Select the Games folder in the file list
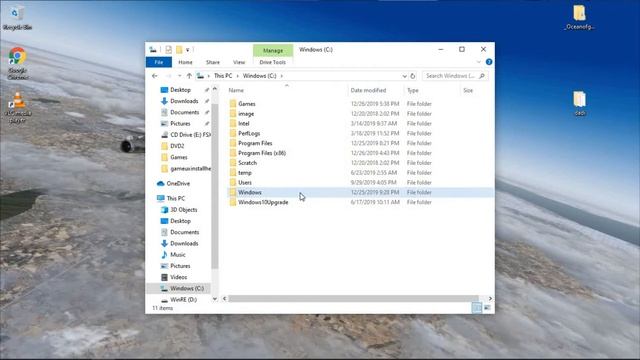Viewport: 640px width, 360px height. click(x=247, y=104)
